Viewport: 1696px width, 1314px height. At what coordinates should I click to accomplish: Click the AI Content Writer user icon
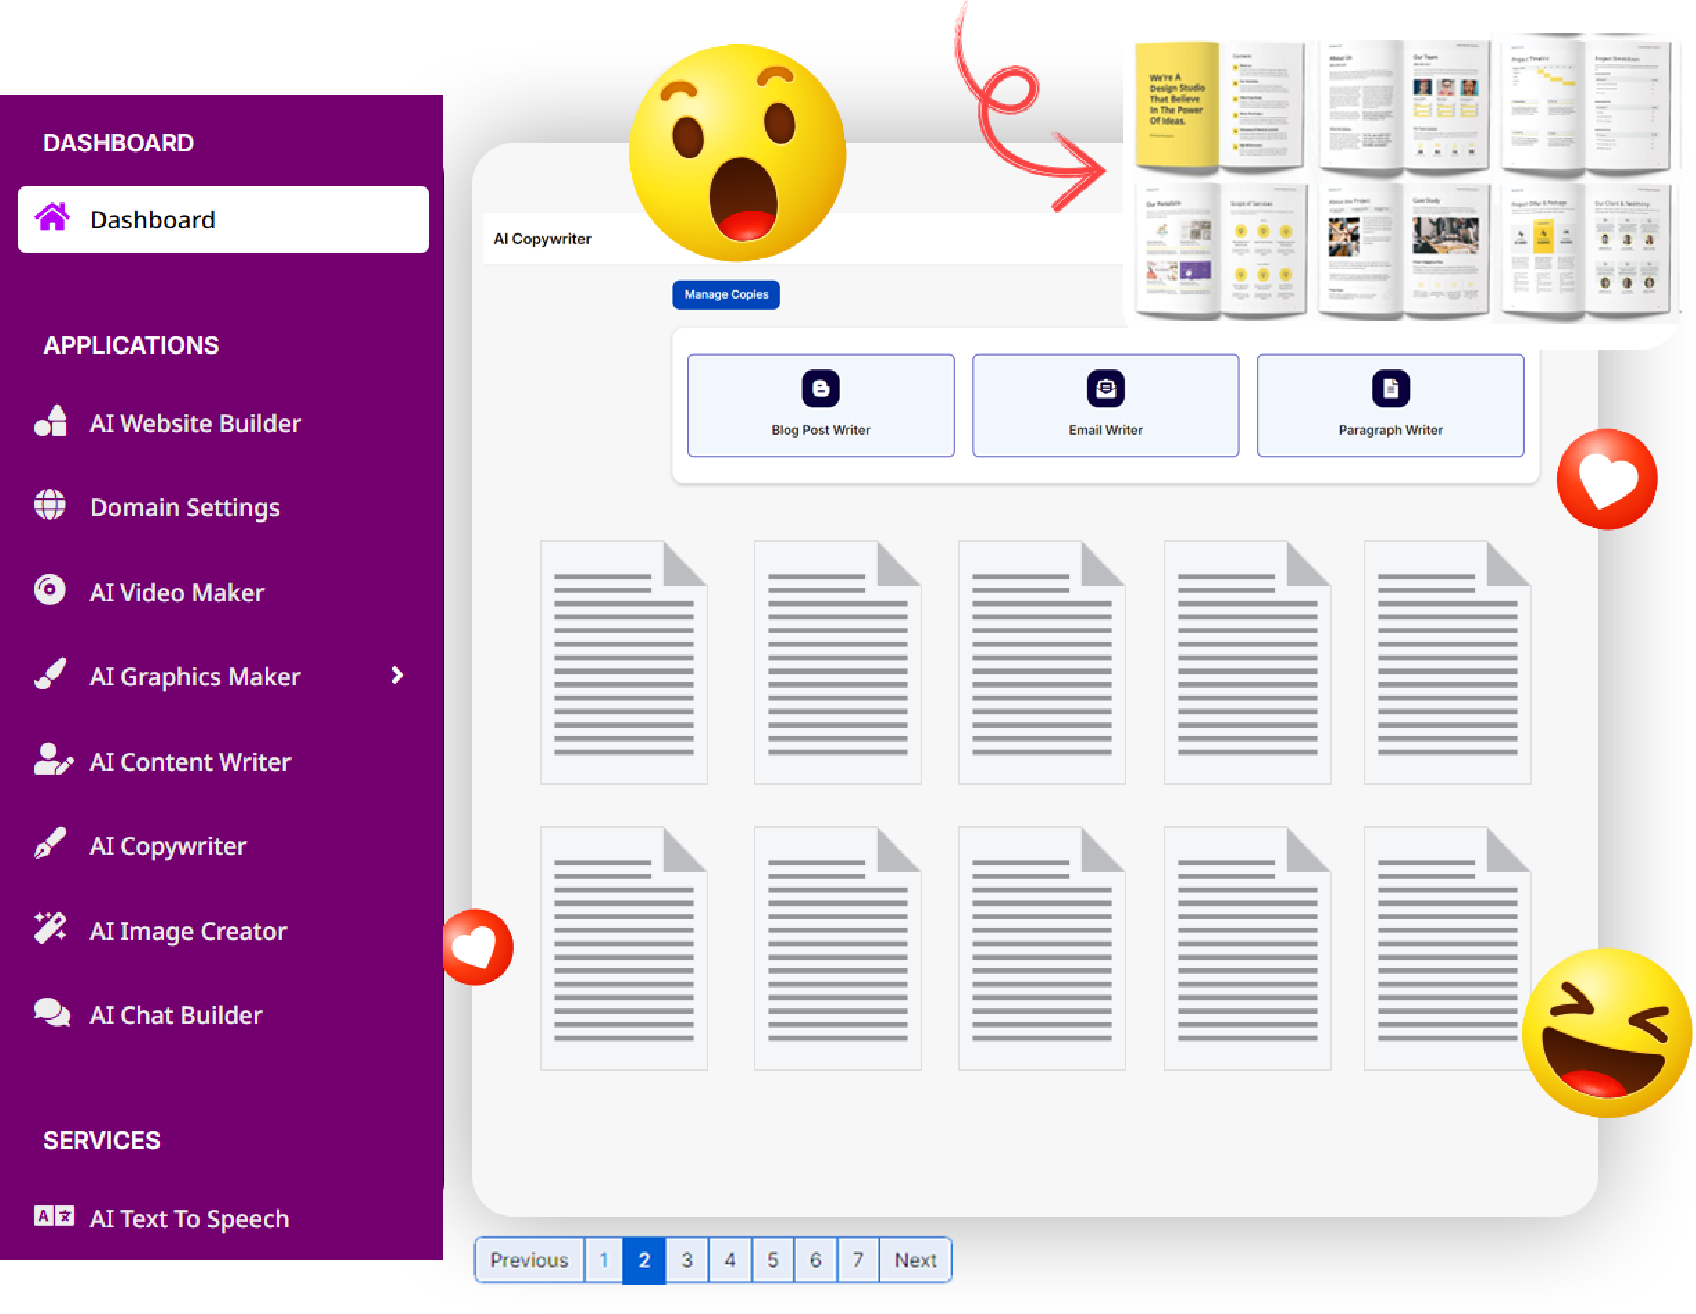[x=52, y=760]
